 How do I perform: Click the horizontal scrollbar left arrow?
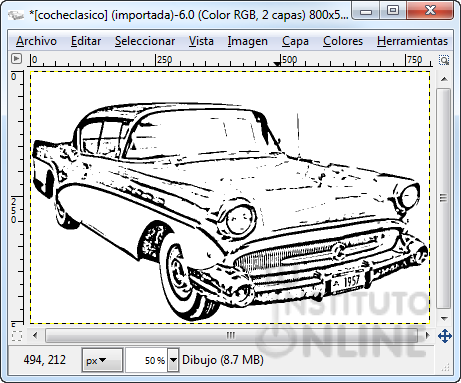35,335
